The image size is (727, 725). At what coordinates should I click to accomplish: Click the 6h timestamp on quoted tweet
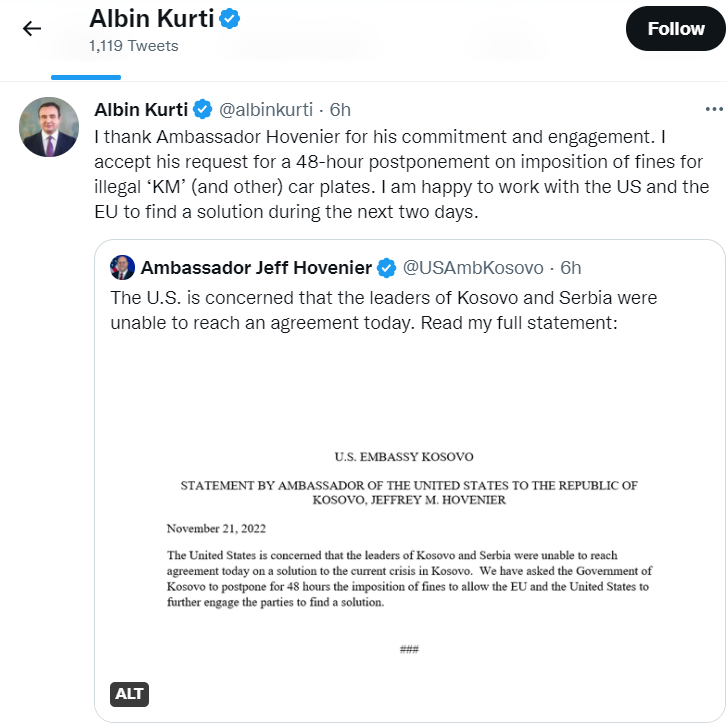[570, 267]
